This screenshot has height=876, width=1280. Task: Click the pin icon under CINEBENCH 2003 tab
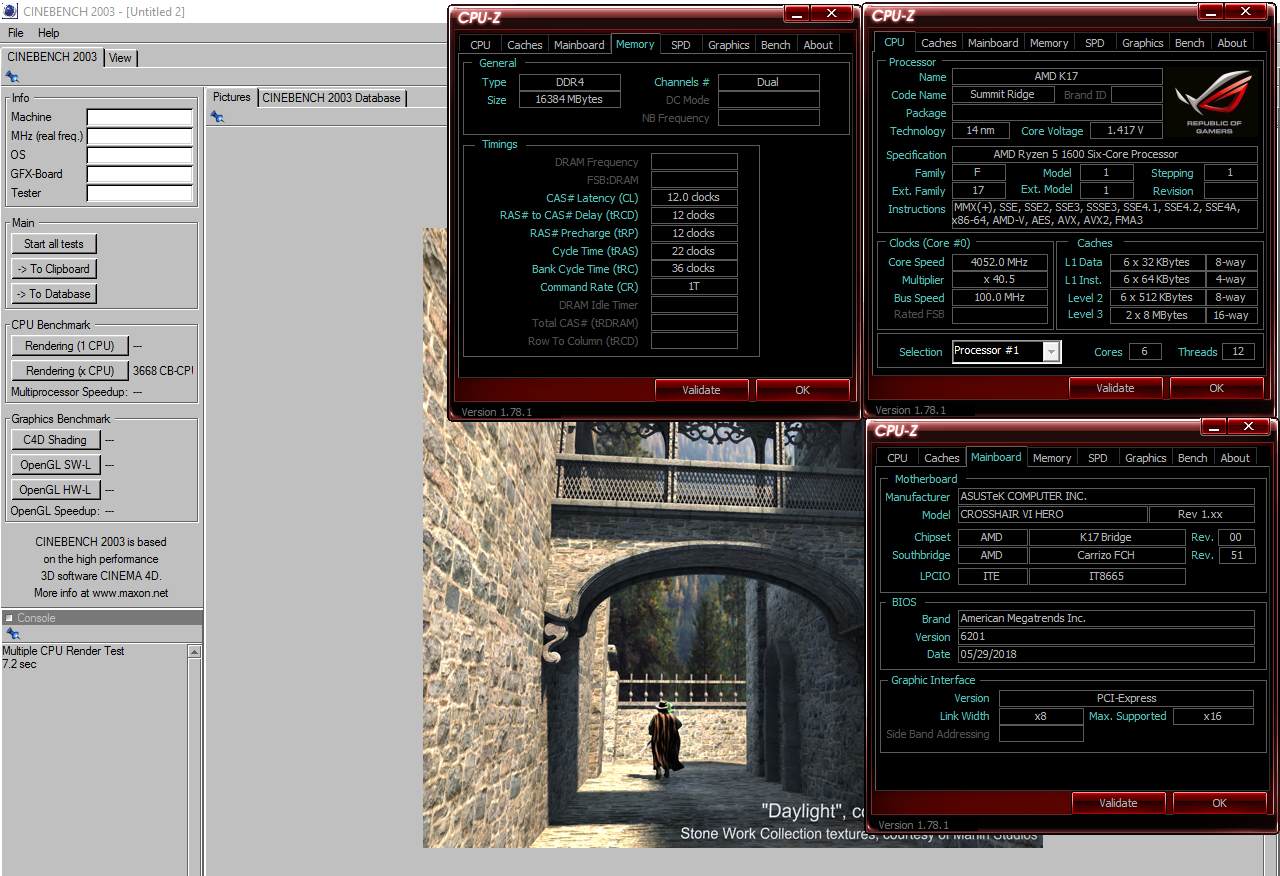pos(11,76)
